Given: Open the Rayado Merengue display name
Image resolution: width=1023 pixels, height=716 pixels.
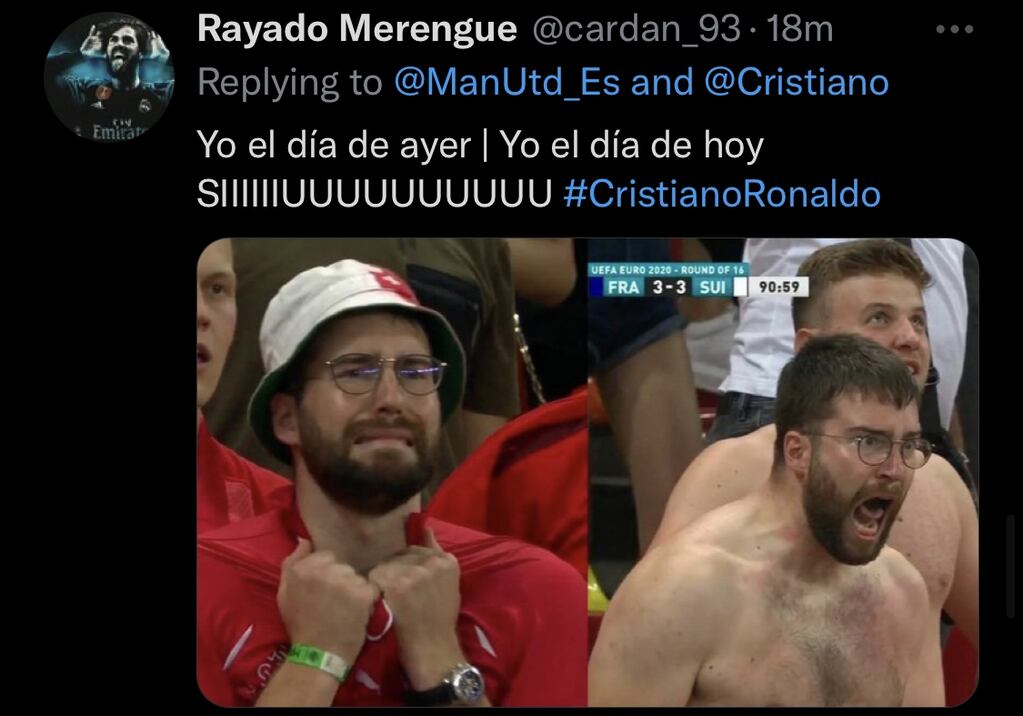Looking at the screenshot, I should tap(357, 29).
